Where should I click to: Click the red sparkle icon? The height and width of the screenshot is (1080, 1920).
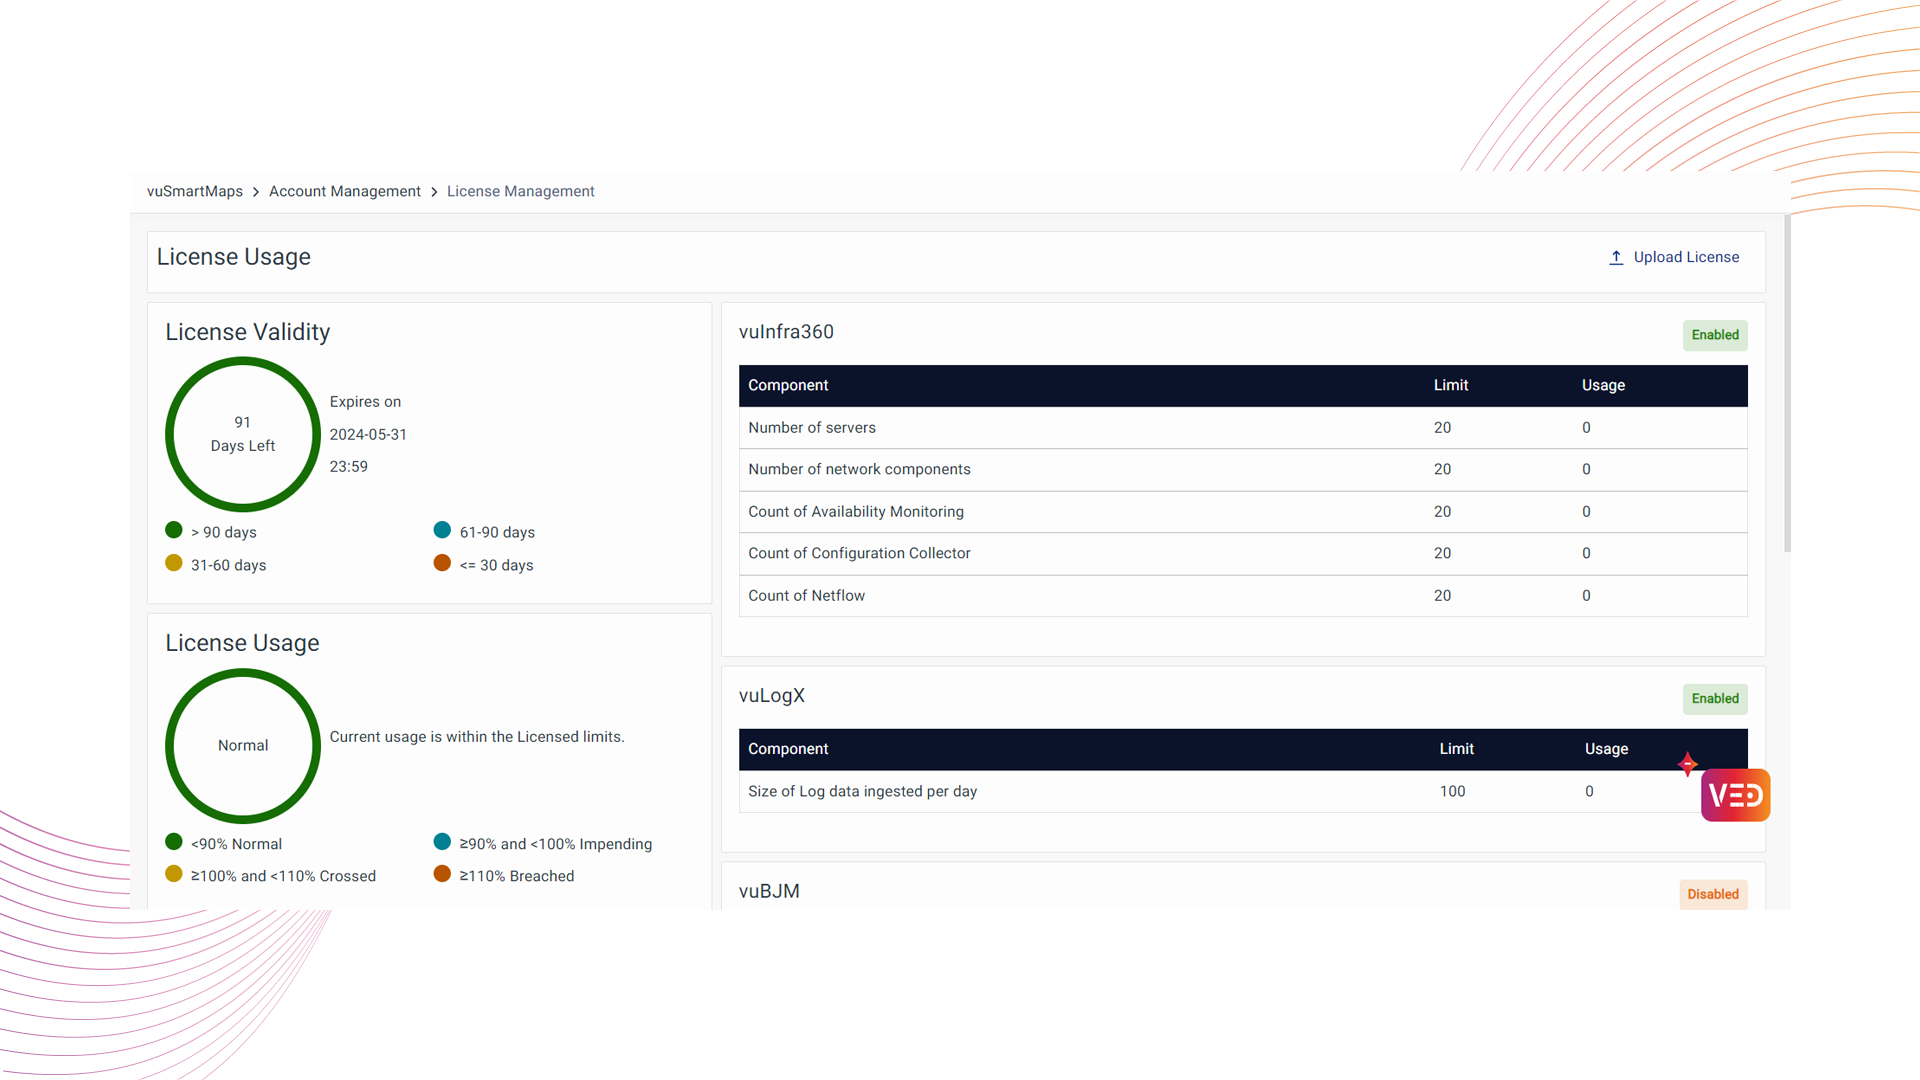click(x=1688, y=764)
